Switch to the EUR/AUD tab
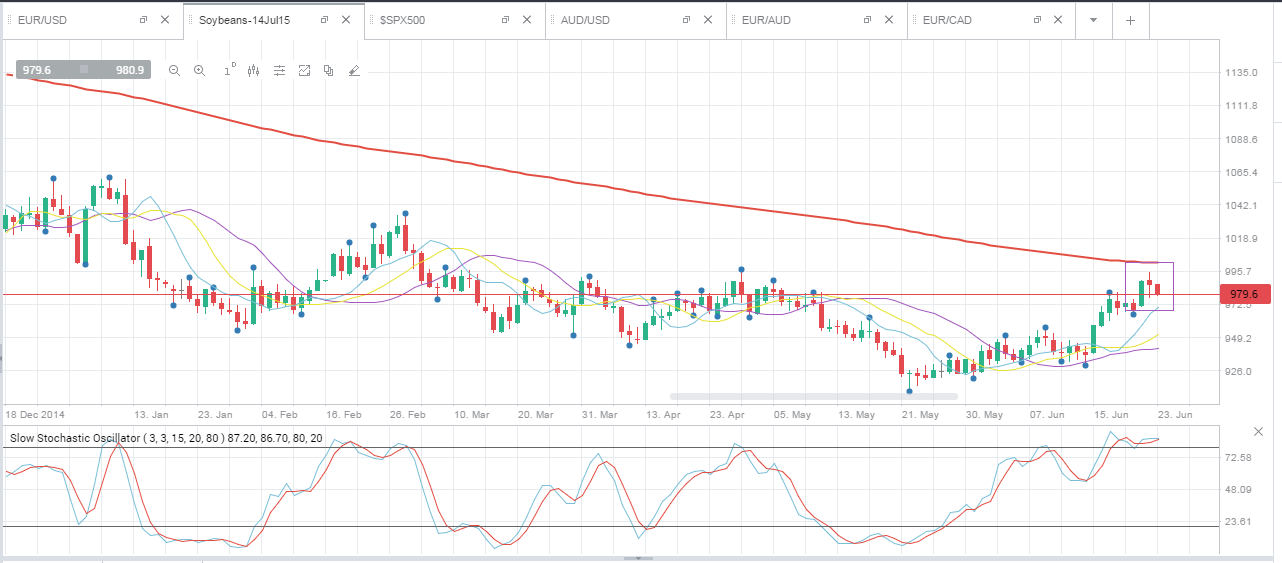The height and width of the screenshot is (563, 1282). pos(768,20)
